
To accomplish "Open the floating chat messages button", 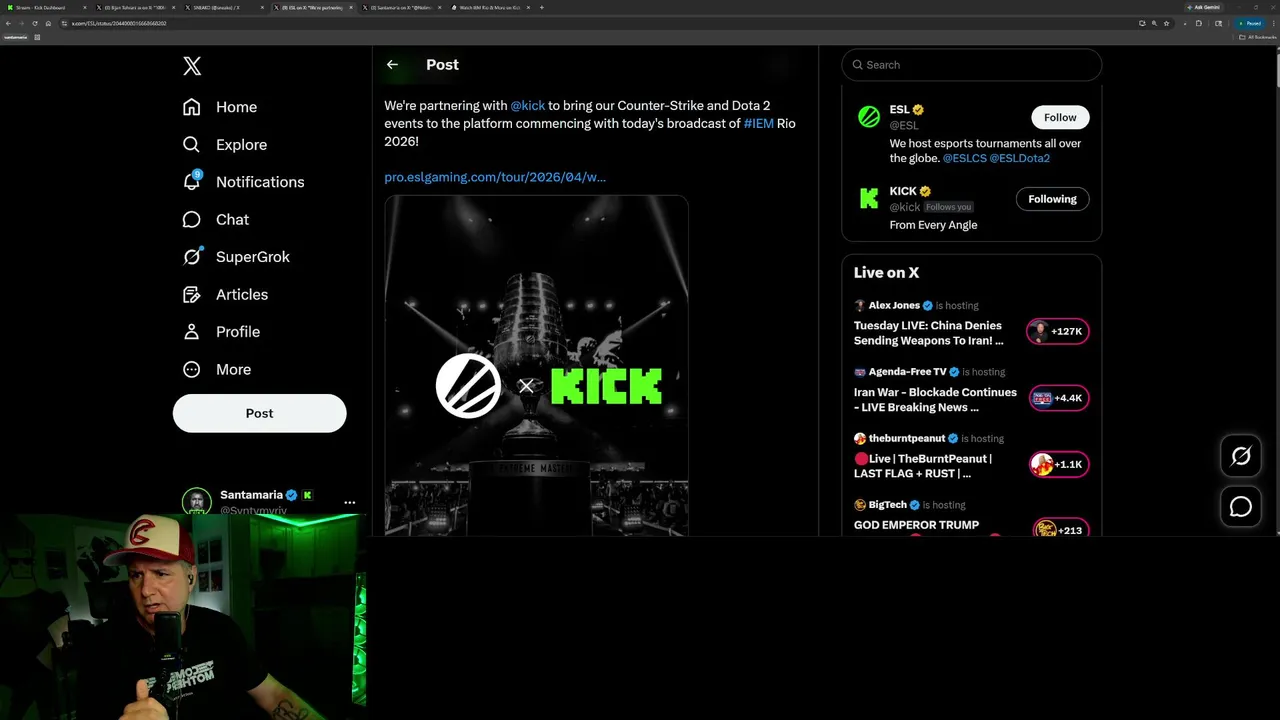I will click(x=1241, y=507).
